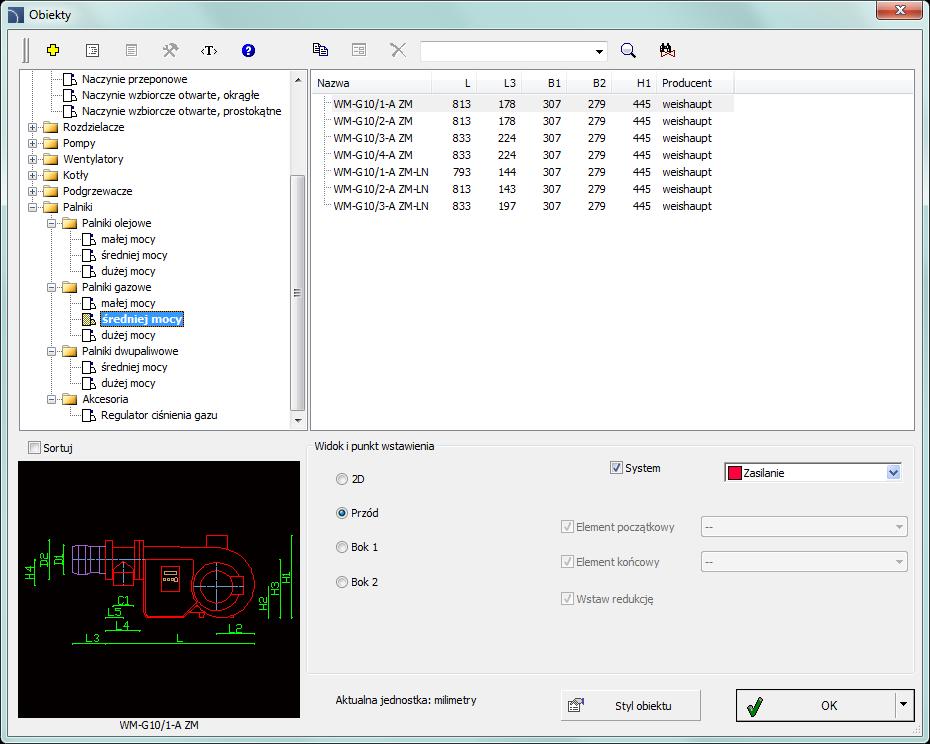Click the list view icon next to the yellow plus

click(93, 50)
